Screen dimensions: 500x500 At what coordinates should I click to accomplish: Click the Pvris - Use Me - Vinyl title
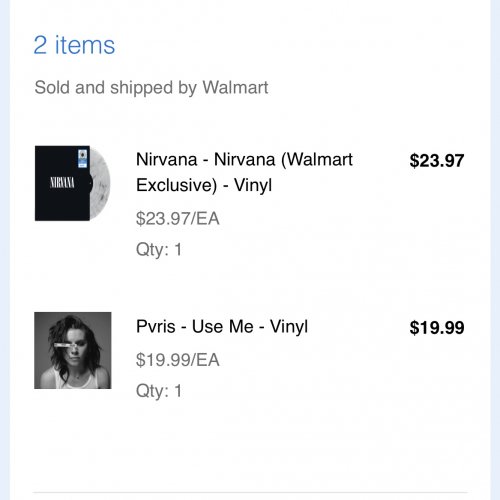[222, 326]
